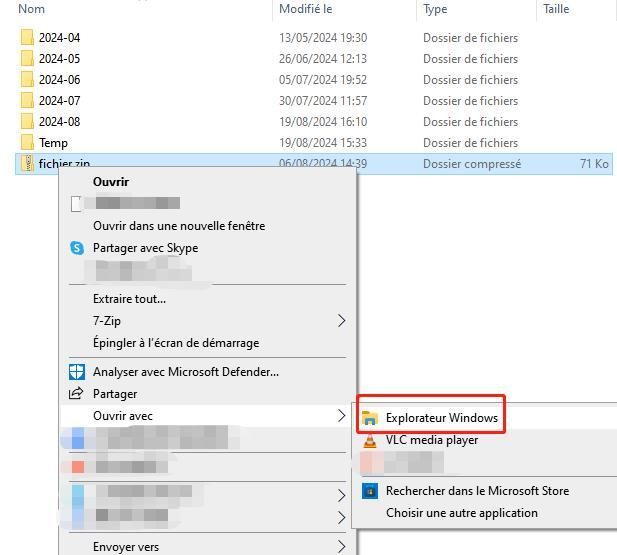
Task: Click the Temp folder icon
Action: pos(27,142)
